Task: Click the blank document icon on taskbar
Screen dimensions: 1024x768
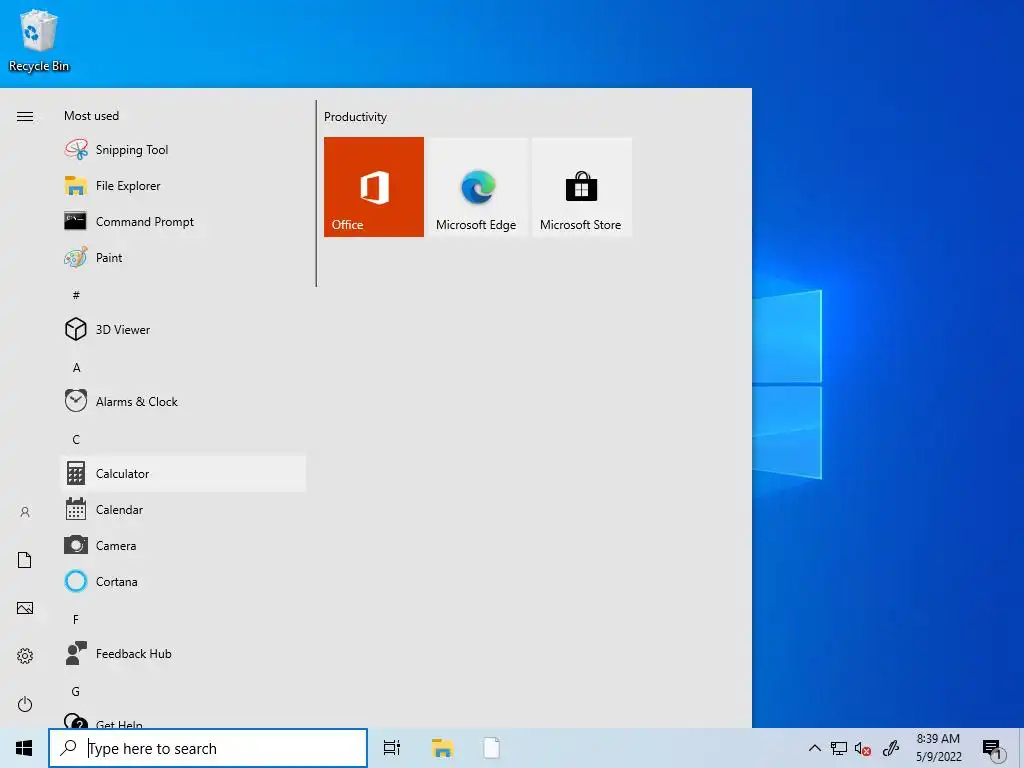Action: click(x=492, y=748)
